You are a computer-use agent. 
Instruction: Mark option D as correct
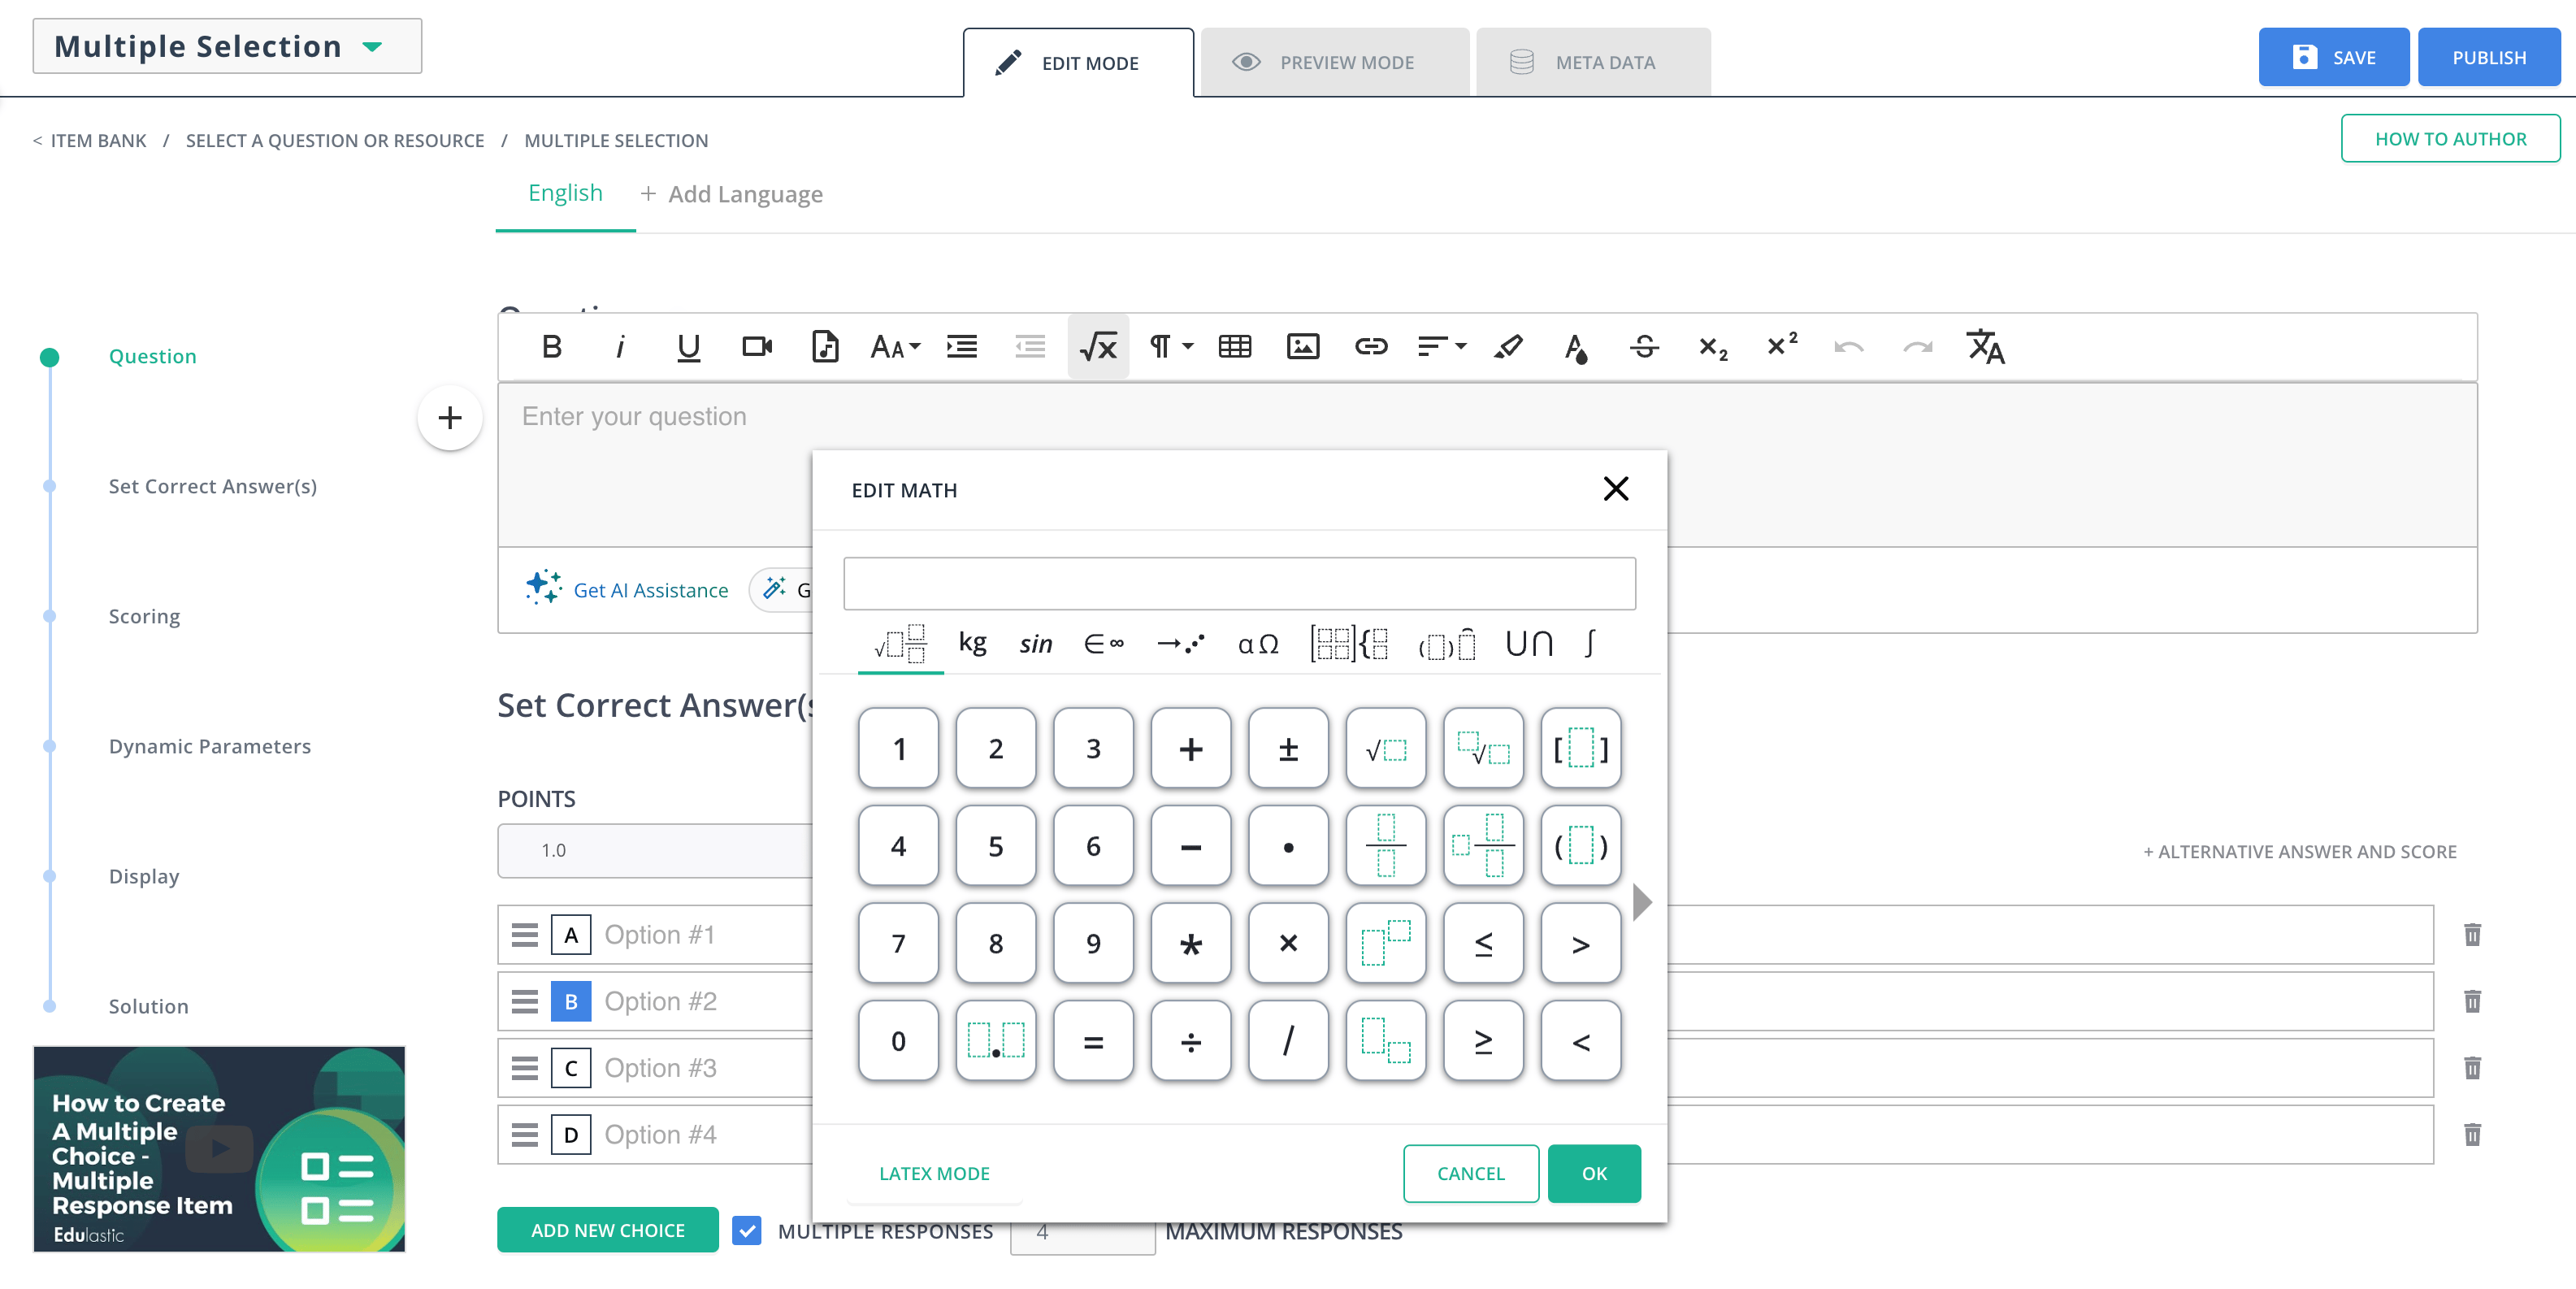coord(571,1135)
